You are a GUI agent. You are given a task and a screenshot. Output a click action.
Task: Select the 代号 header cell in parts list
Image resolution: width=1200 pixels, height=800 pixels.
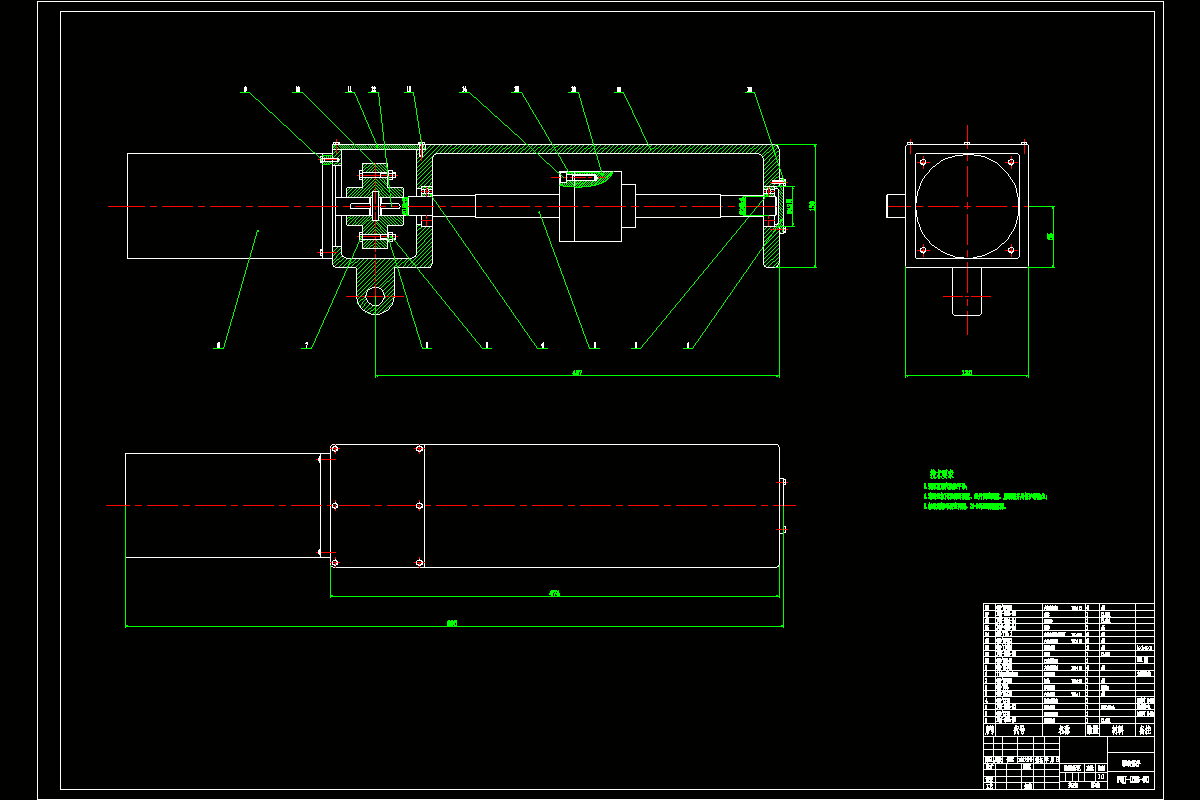1019,731
